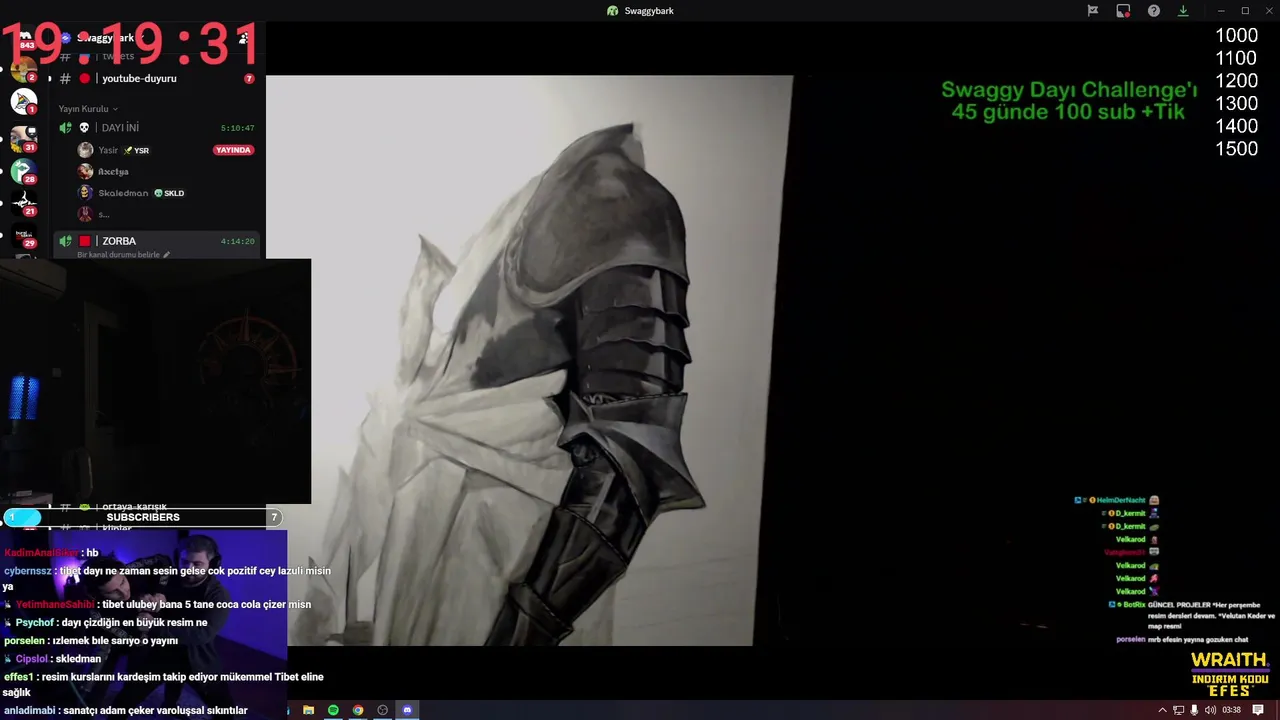
Task: Click the Axelya username in voice list
Action: click(113, 171)
